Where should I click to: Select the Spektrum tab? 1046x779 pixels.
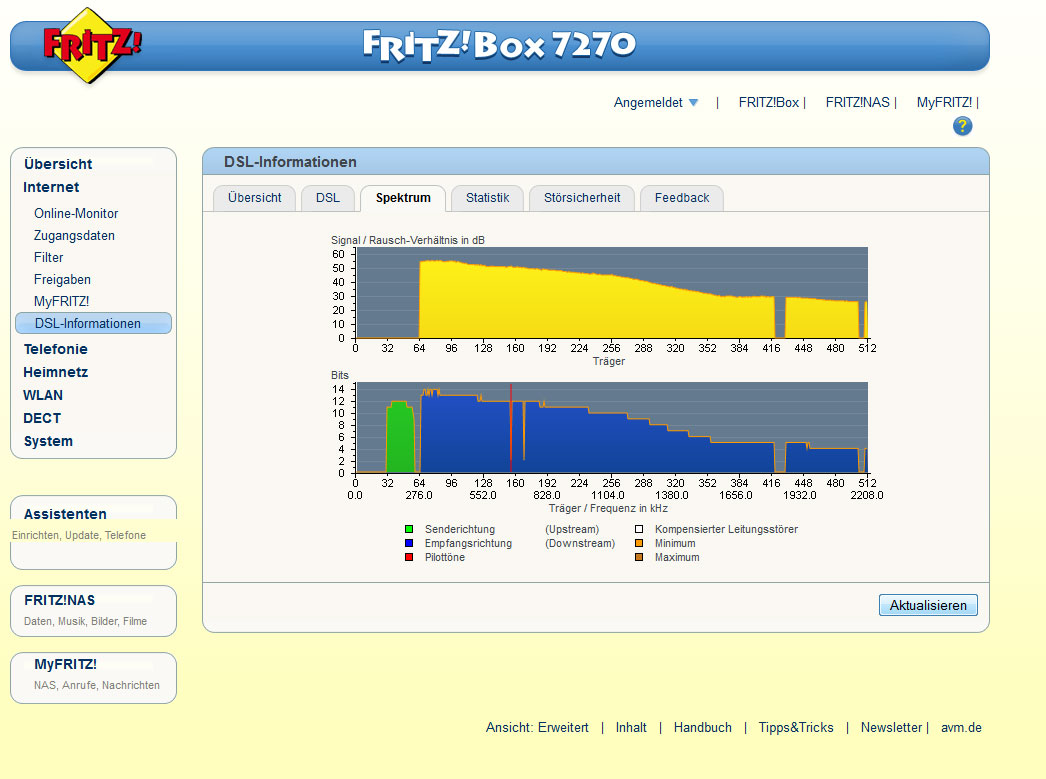pos(403,198)
